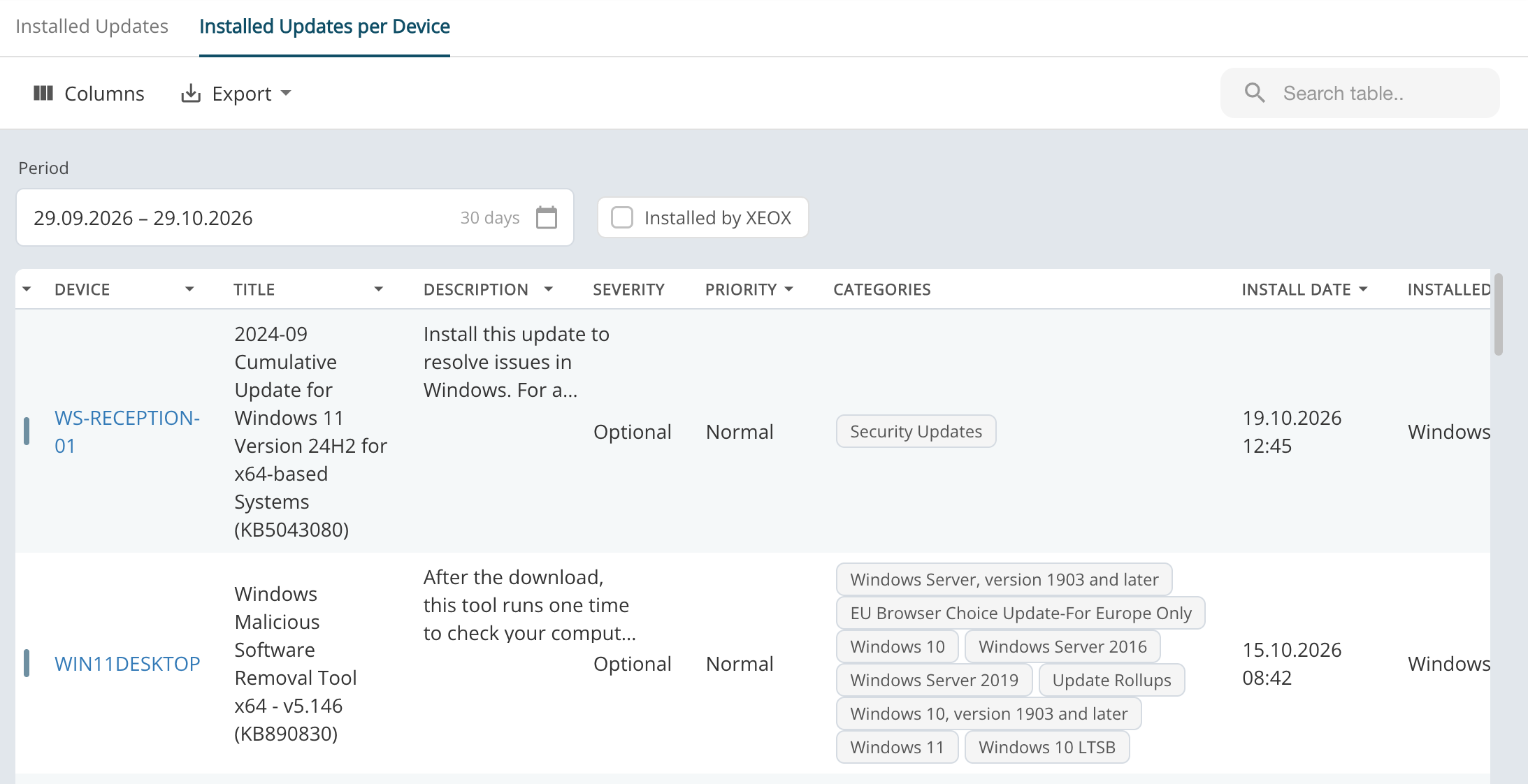Click the KB5043080 update title cell
1528x784 pixels.
tap(311, 432)
